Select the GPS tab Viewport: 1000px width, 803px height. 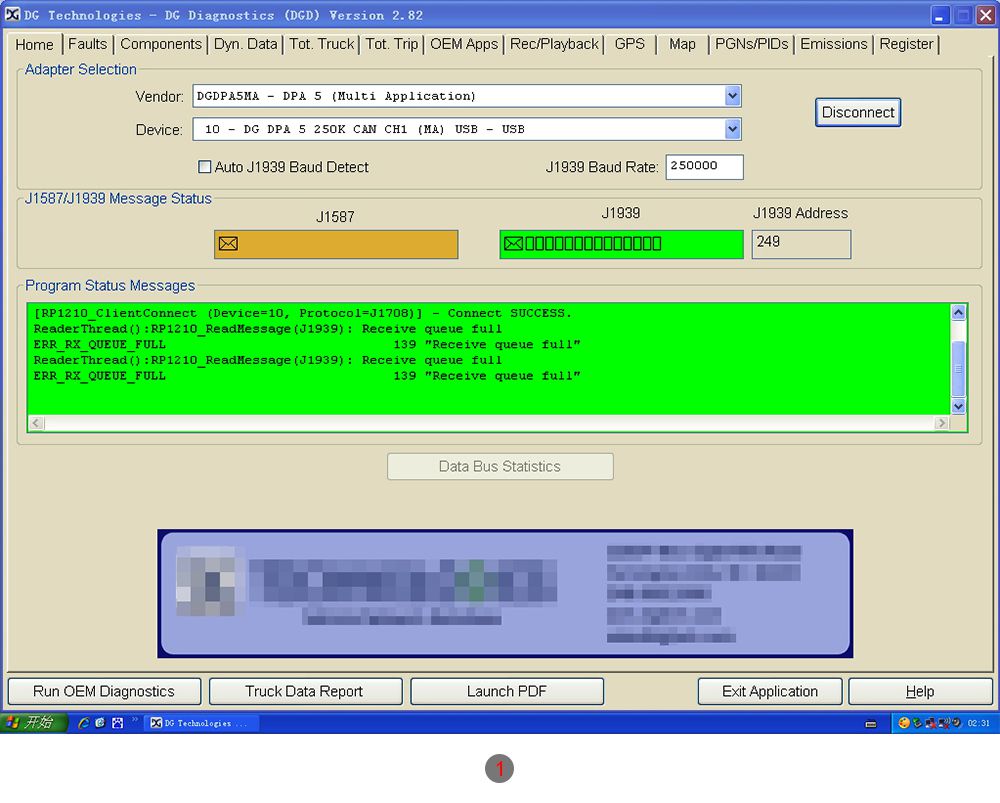[x=629, y=44]
